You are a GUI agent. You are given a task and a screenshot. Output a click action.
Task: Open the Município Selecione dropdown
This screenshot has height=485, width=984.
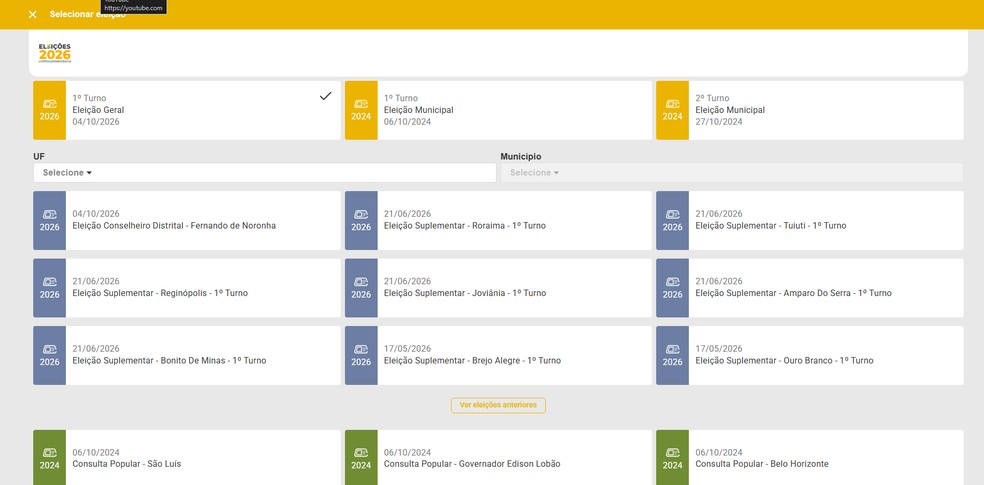click(732, 173)
